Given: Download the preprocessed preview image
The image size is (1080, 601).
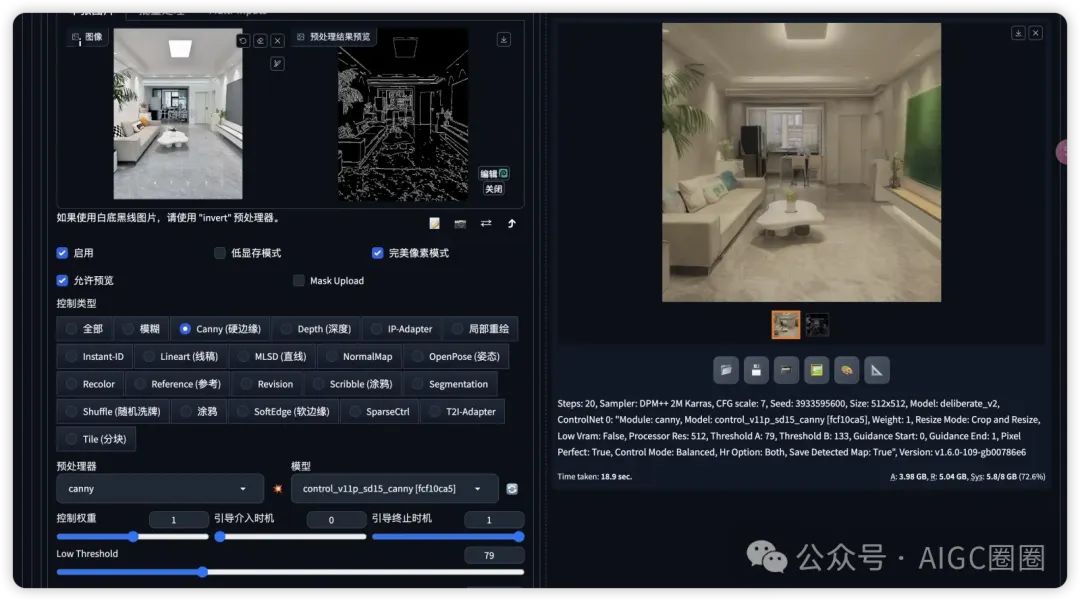Looking at the screenshot, I should click(503, 38).
